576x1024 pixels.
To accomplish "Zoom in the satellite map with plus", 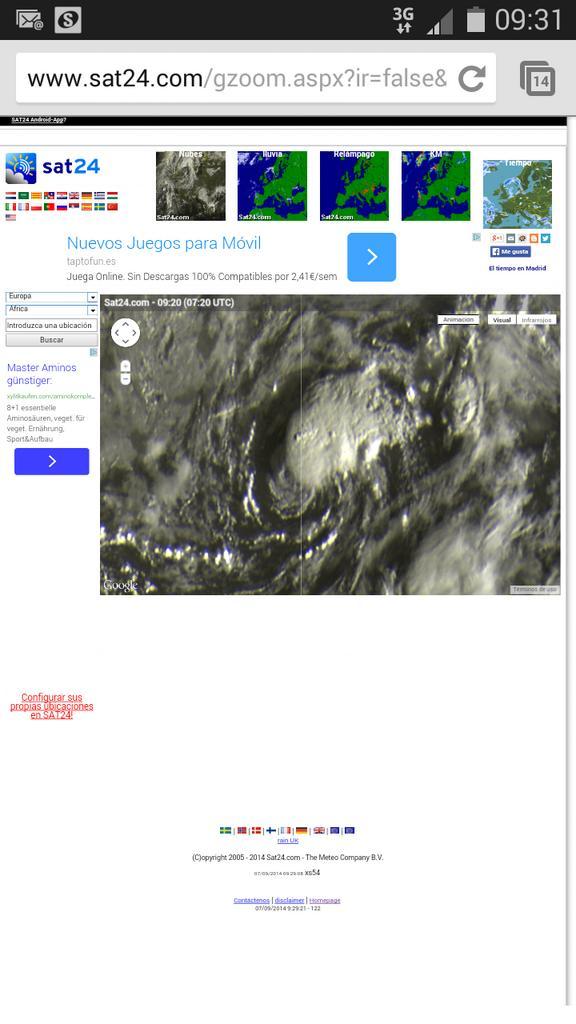I will point(125,366).
